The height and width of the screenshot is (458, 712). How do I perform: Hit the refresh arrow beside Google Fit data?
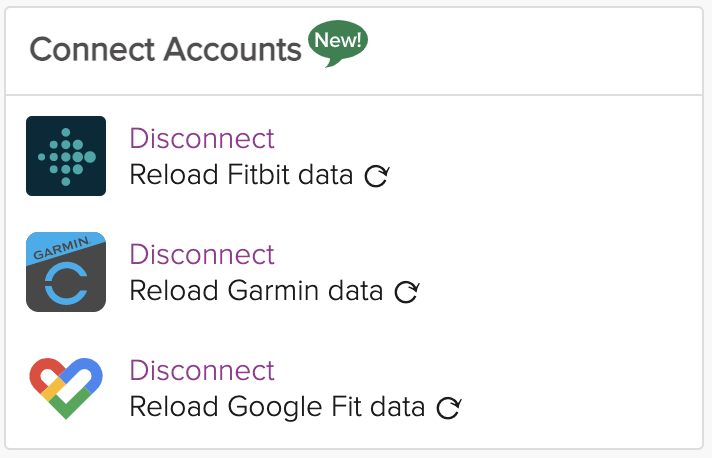point(449,408)
